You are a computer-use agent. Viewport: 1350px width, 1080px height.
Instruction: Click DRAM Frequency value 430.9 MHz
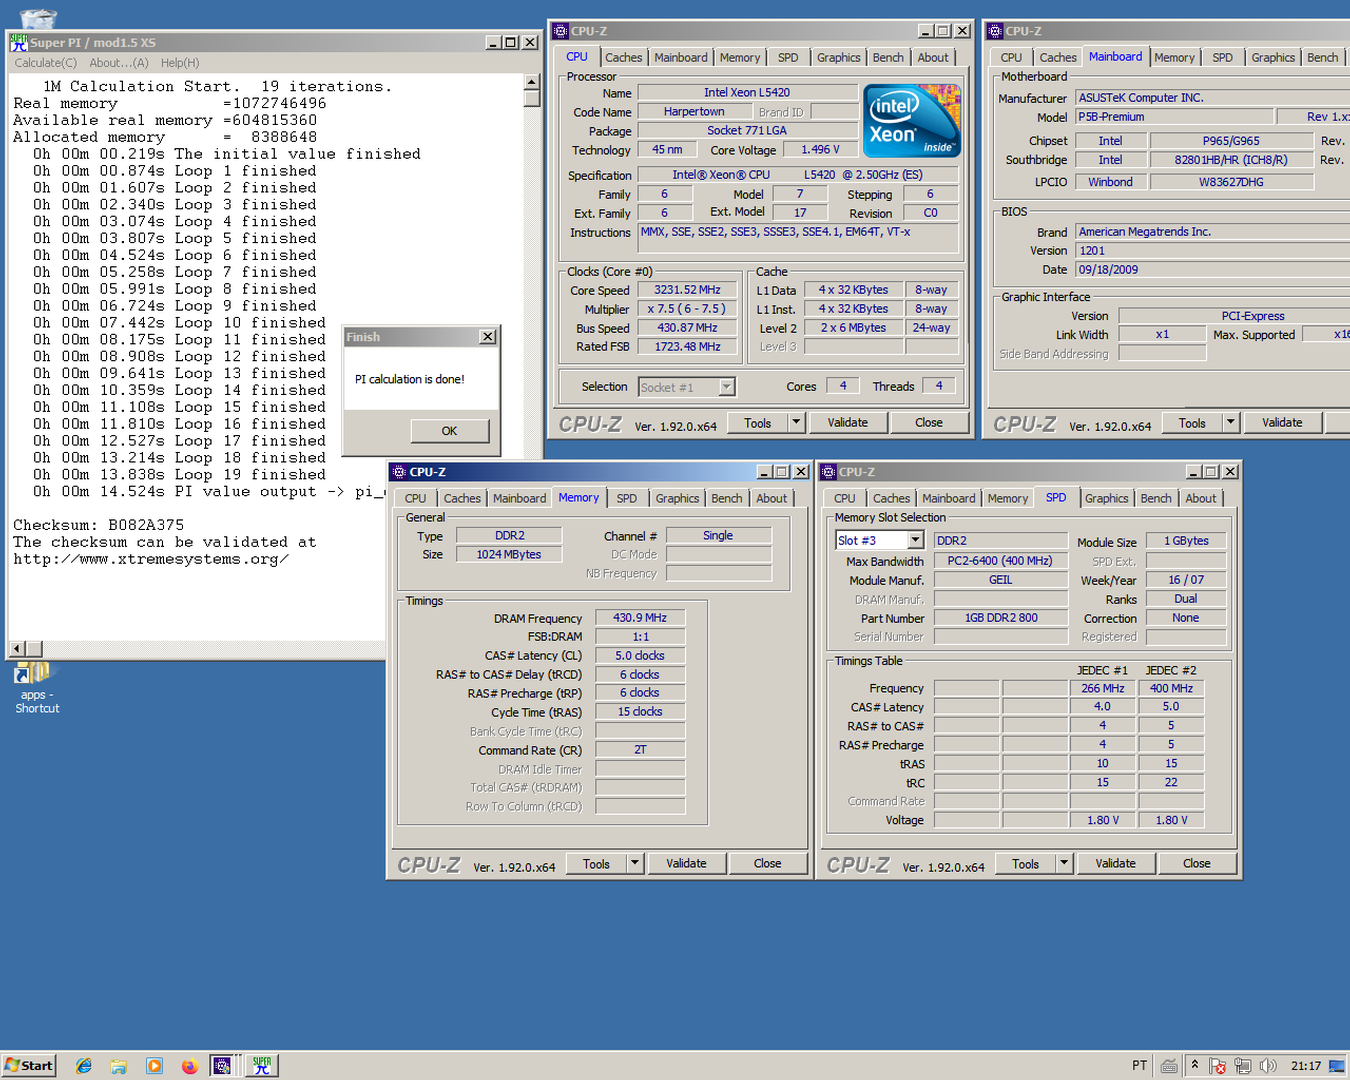coord(640,618)
